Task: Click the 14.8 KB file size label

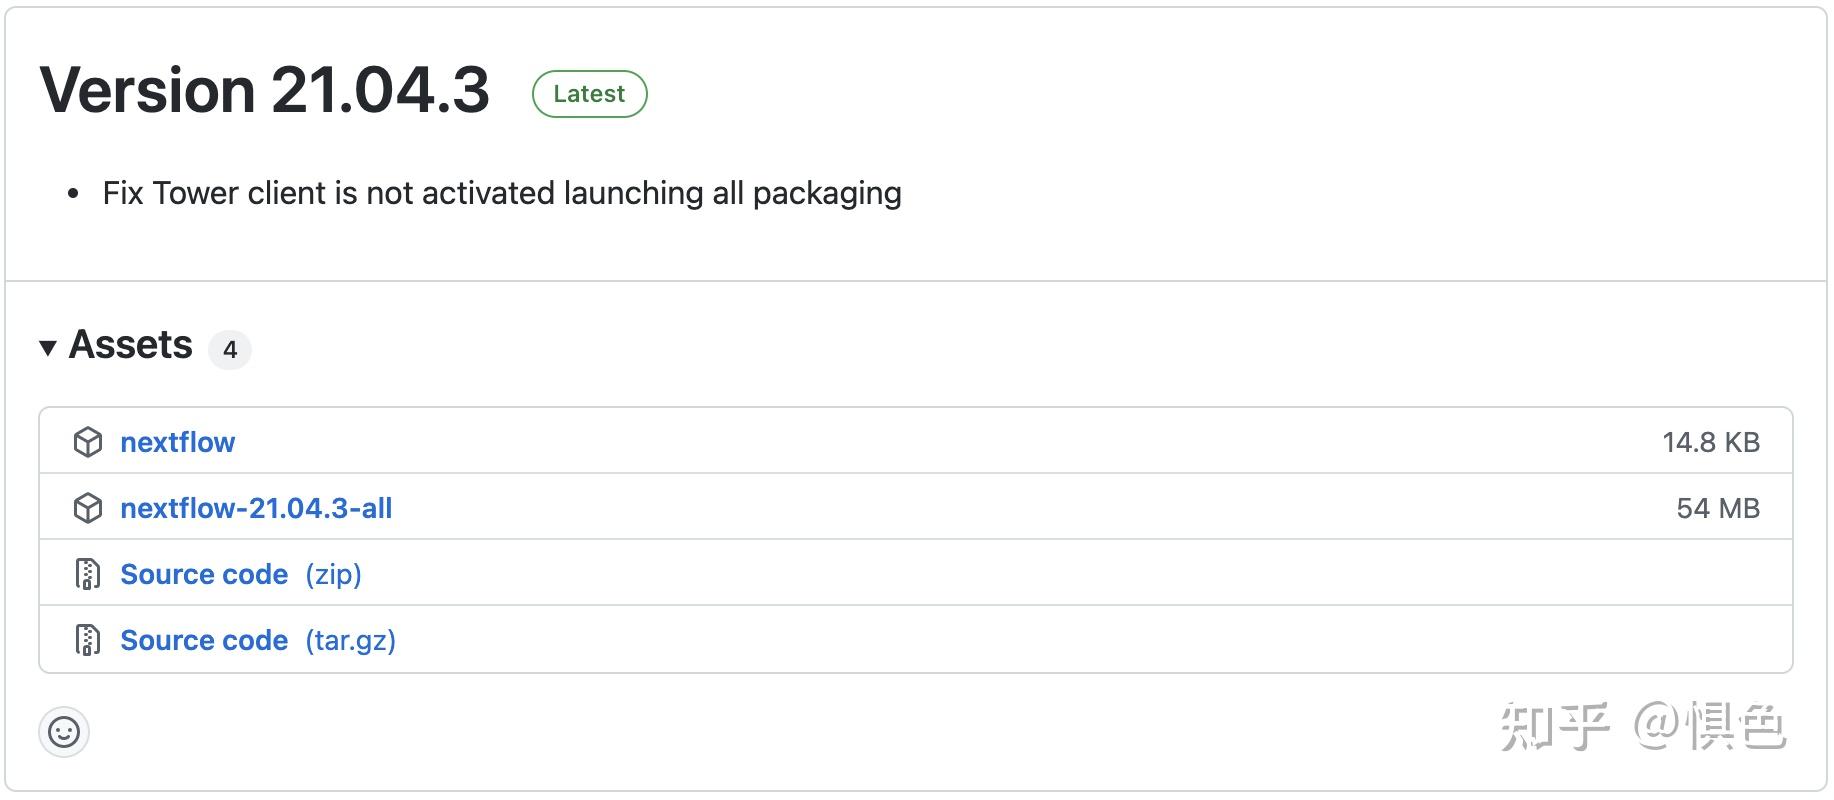Action: 1710,442
